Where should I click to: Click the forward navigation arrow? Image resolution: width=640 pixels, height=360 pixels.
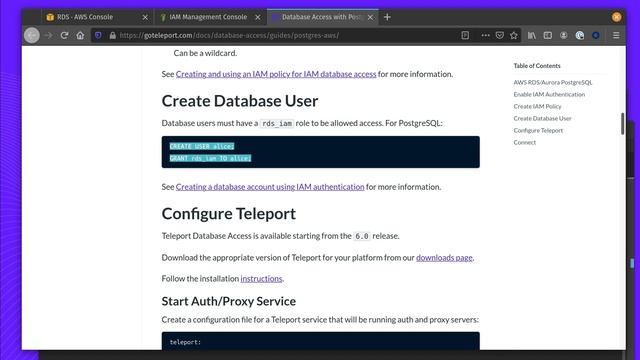pyautogui.click(x=49, y=35)
